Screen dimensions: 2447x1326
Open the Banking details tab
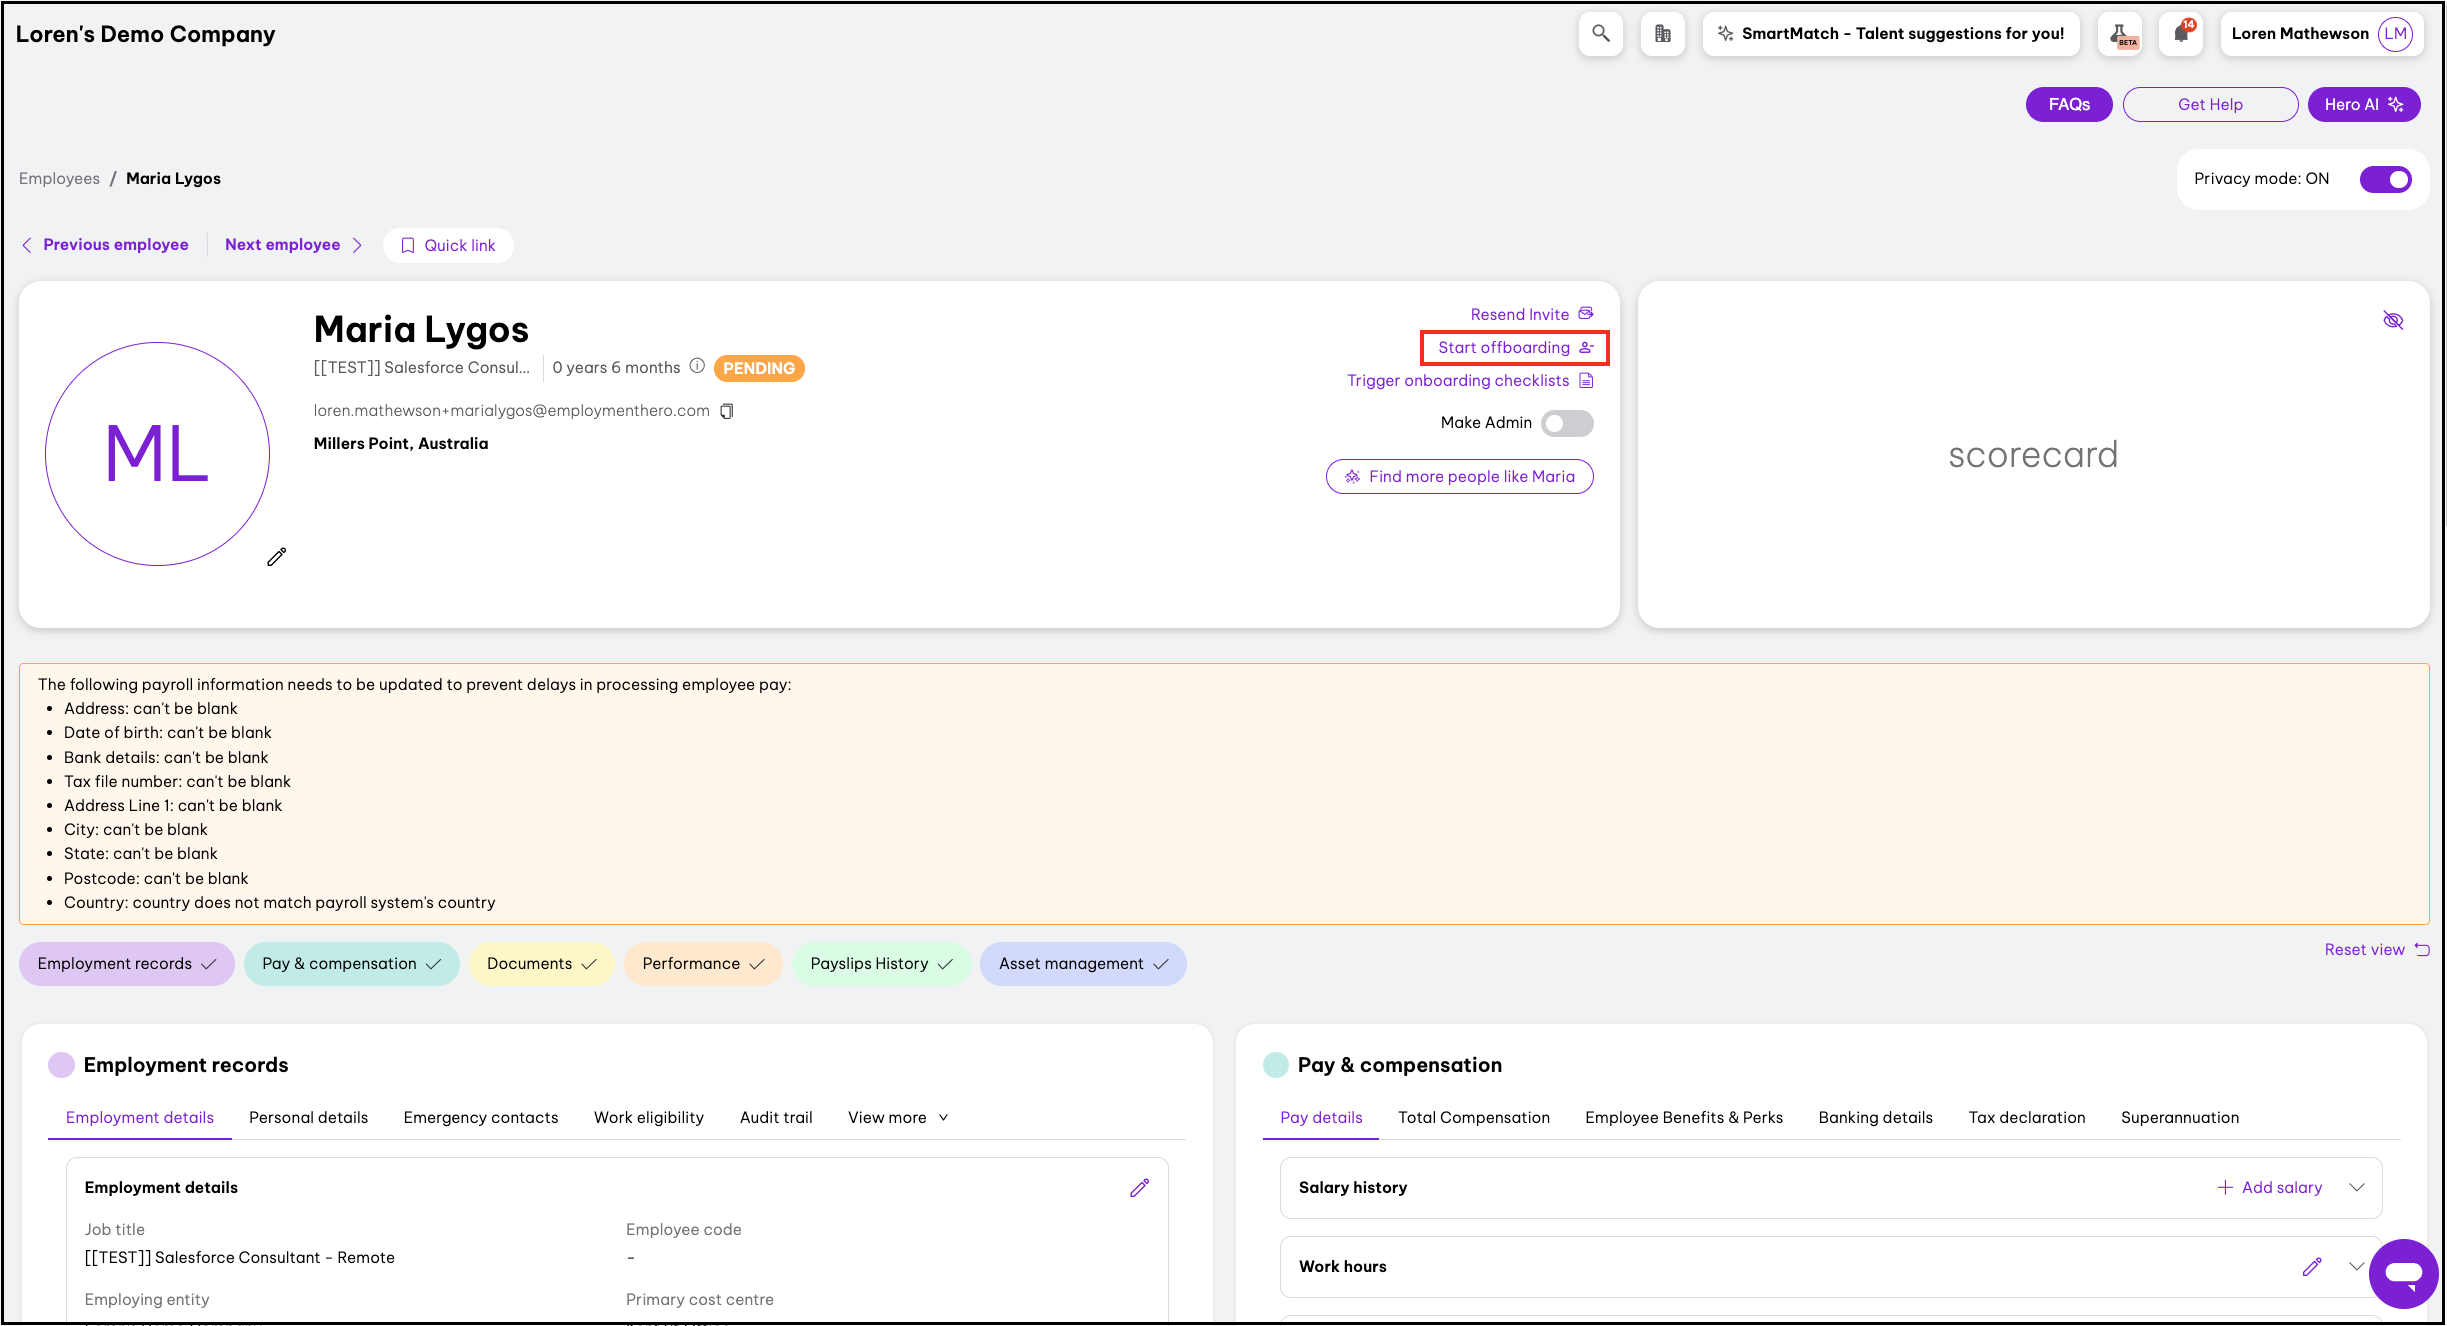[x=1875, y=1118]
